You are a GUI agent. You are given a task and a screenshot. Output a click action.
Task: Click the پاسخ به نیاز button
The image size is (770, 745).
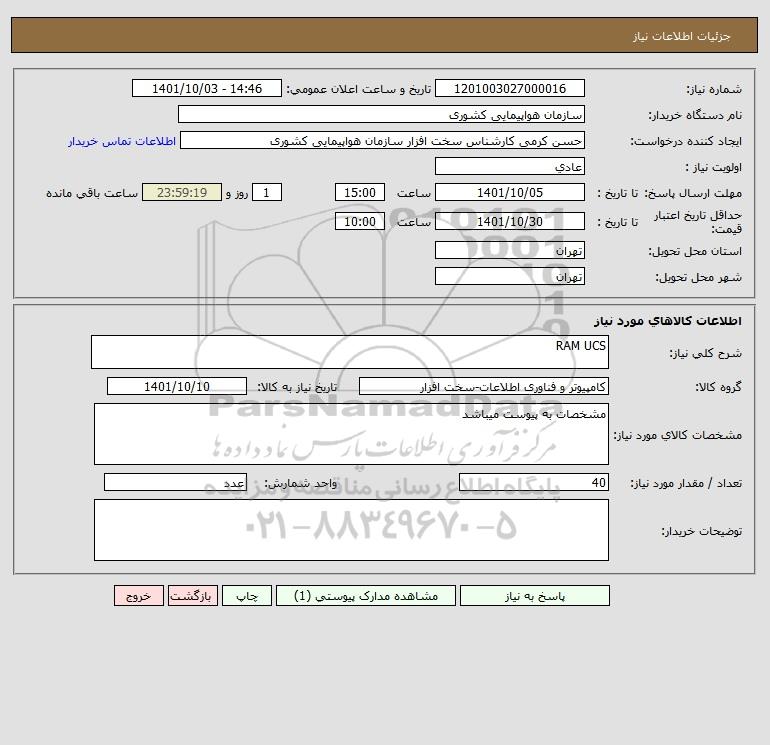pyautogui.click(x=534, y=595)
